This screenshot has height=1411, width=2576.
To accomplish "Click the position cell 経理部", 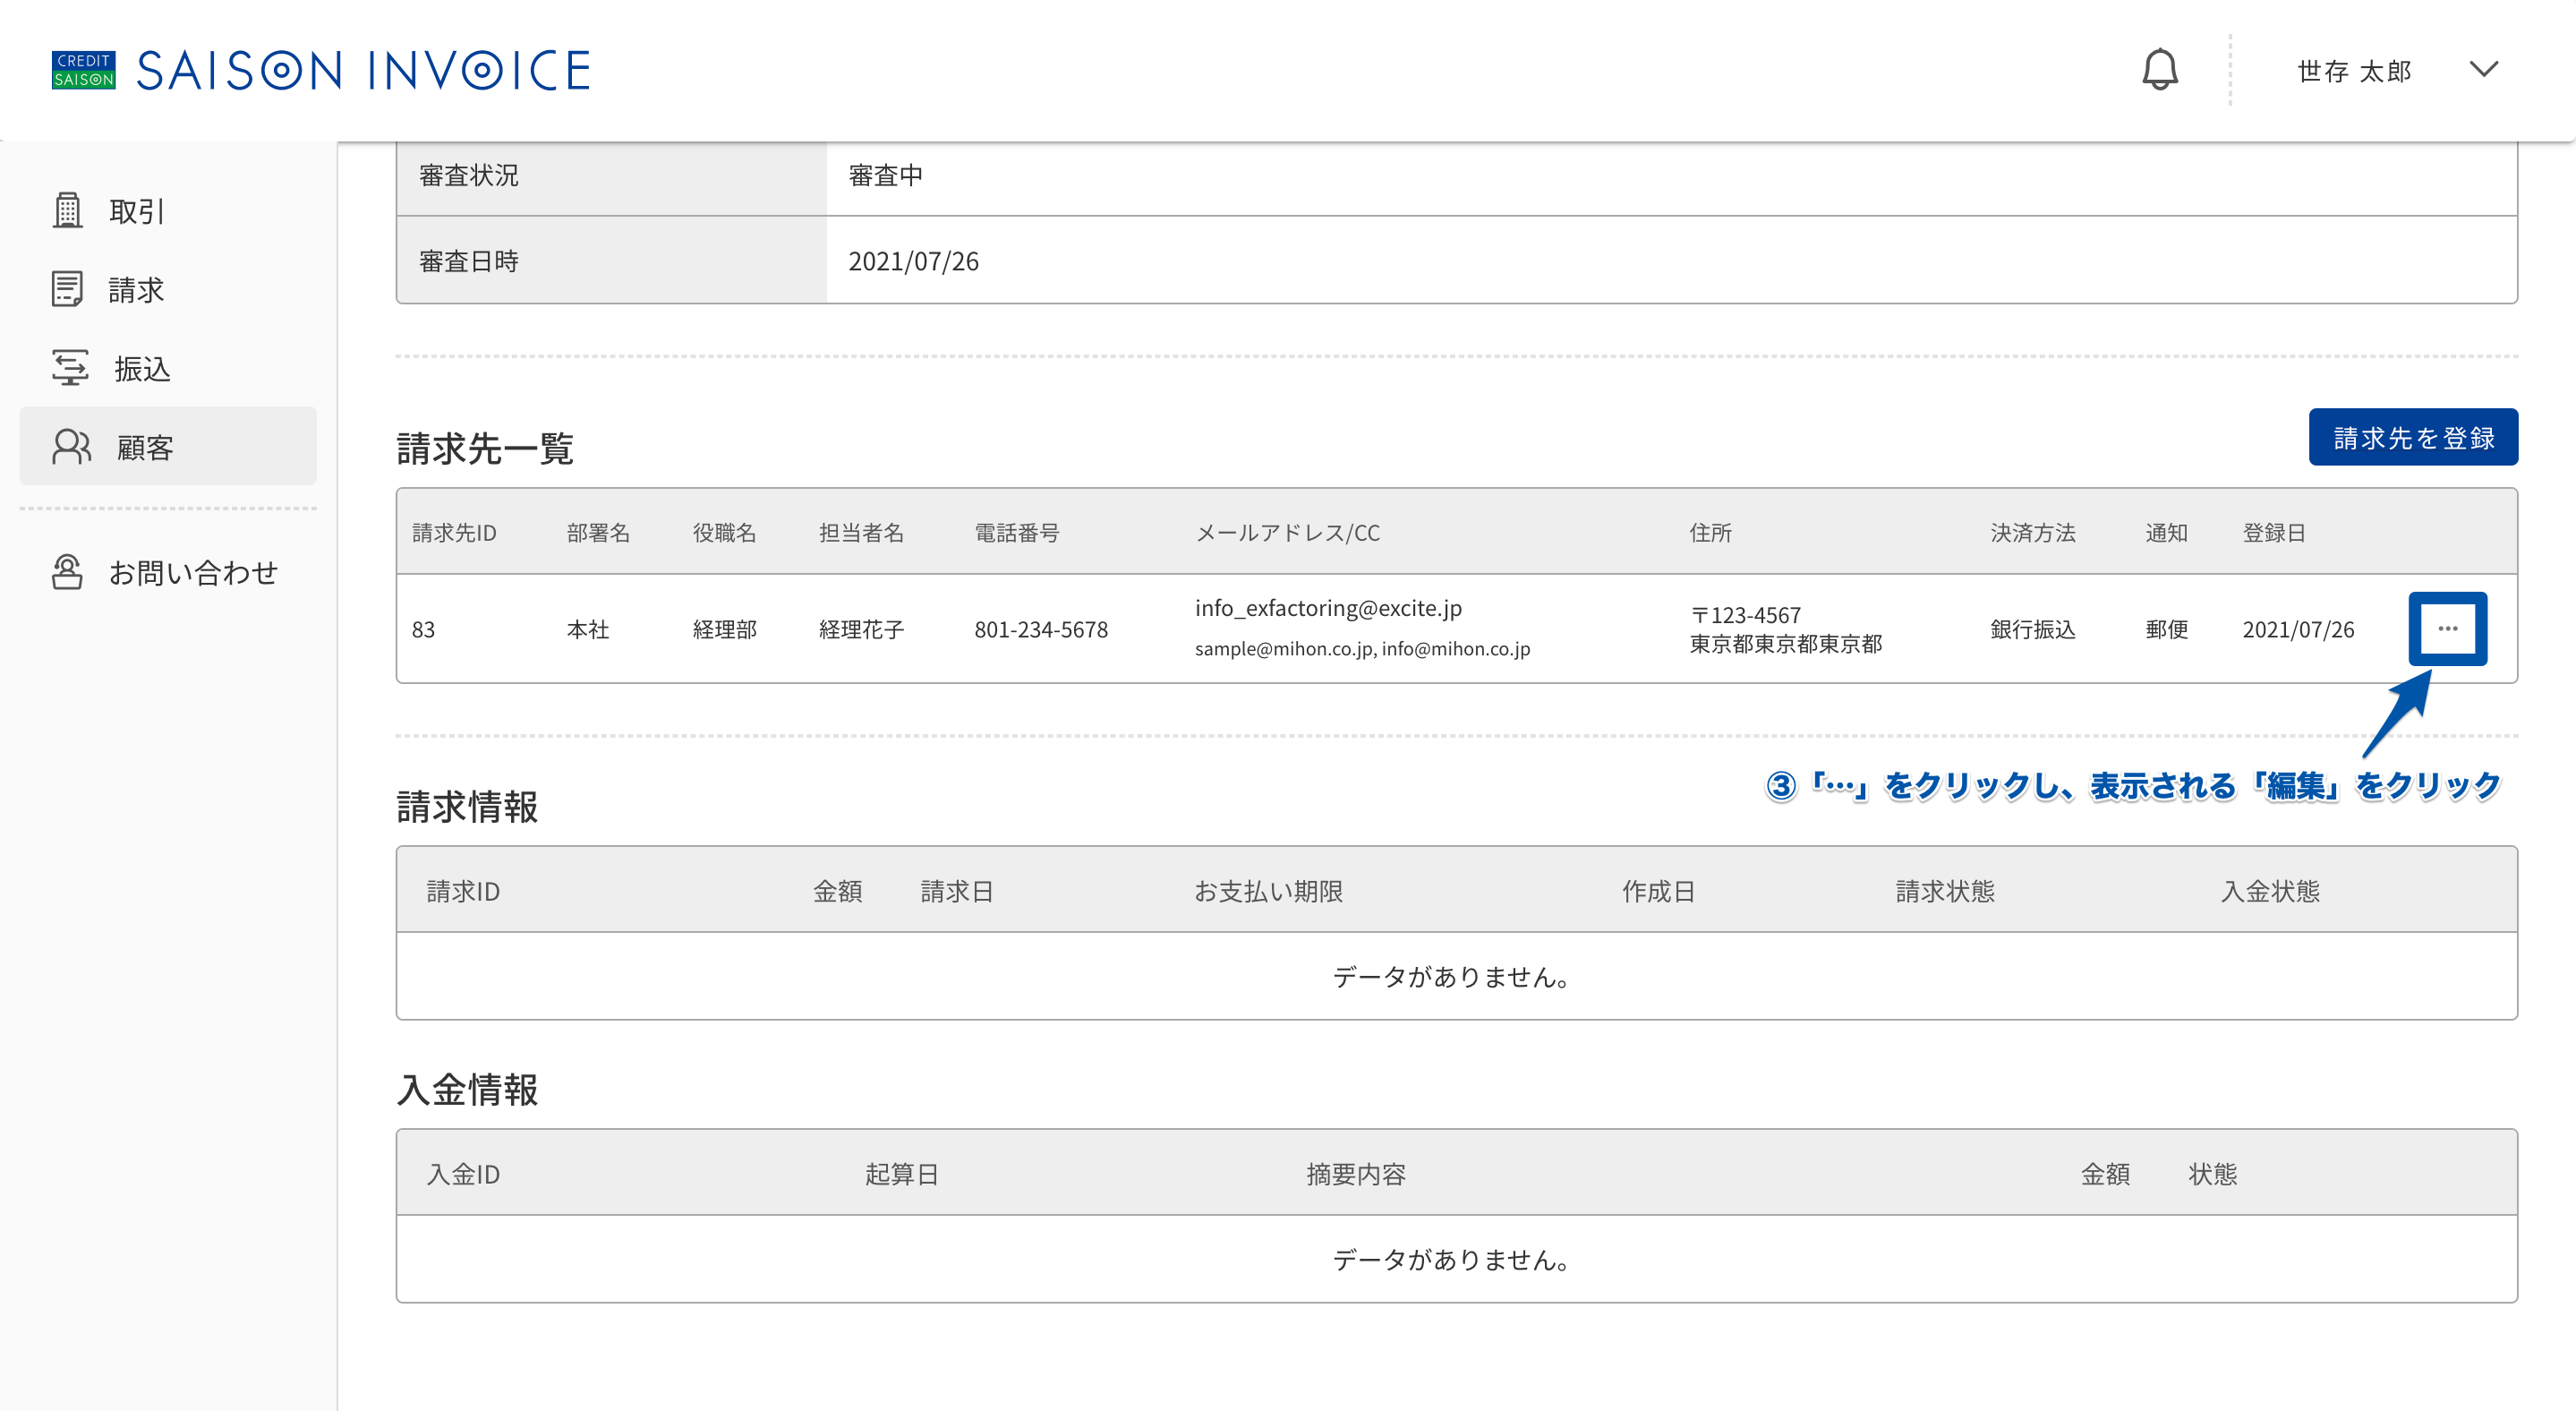I will point(724,630).
